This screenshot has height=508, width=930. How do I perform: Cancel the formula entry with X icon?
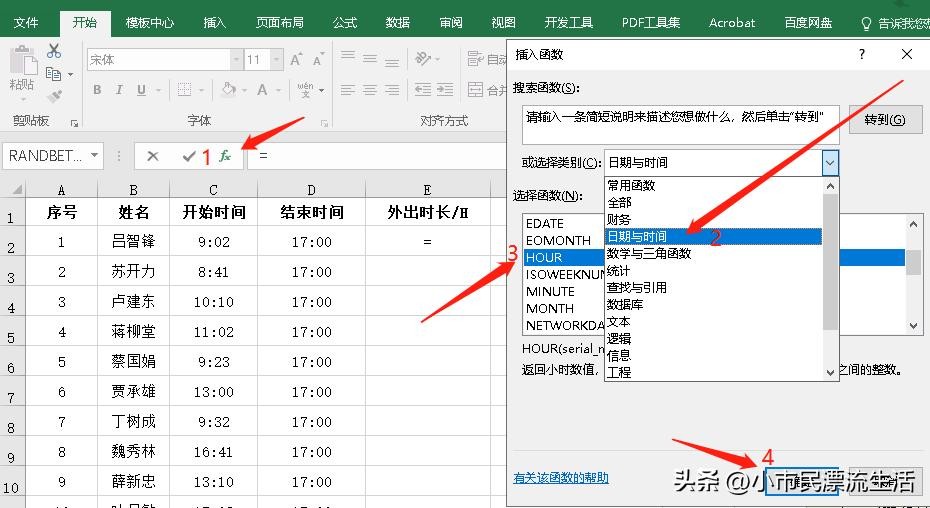click(x=152, y=156)
